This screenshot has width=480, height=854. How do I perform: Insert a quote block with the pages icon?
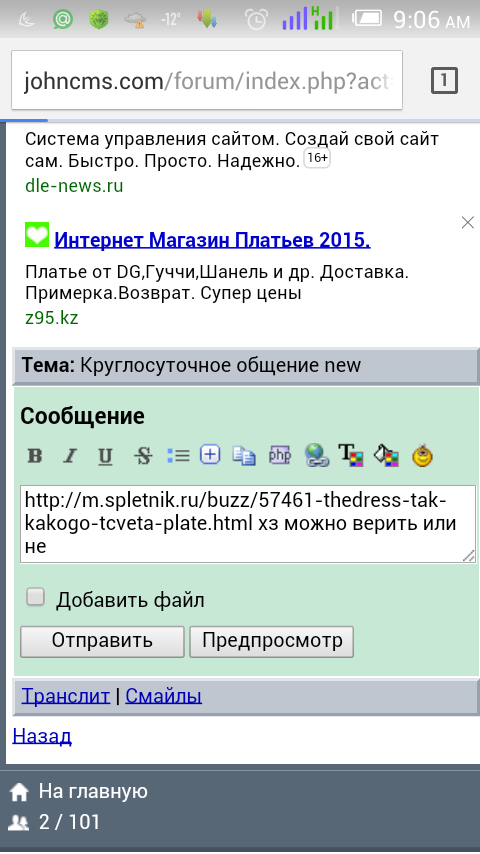point(244,455)
